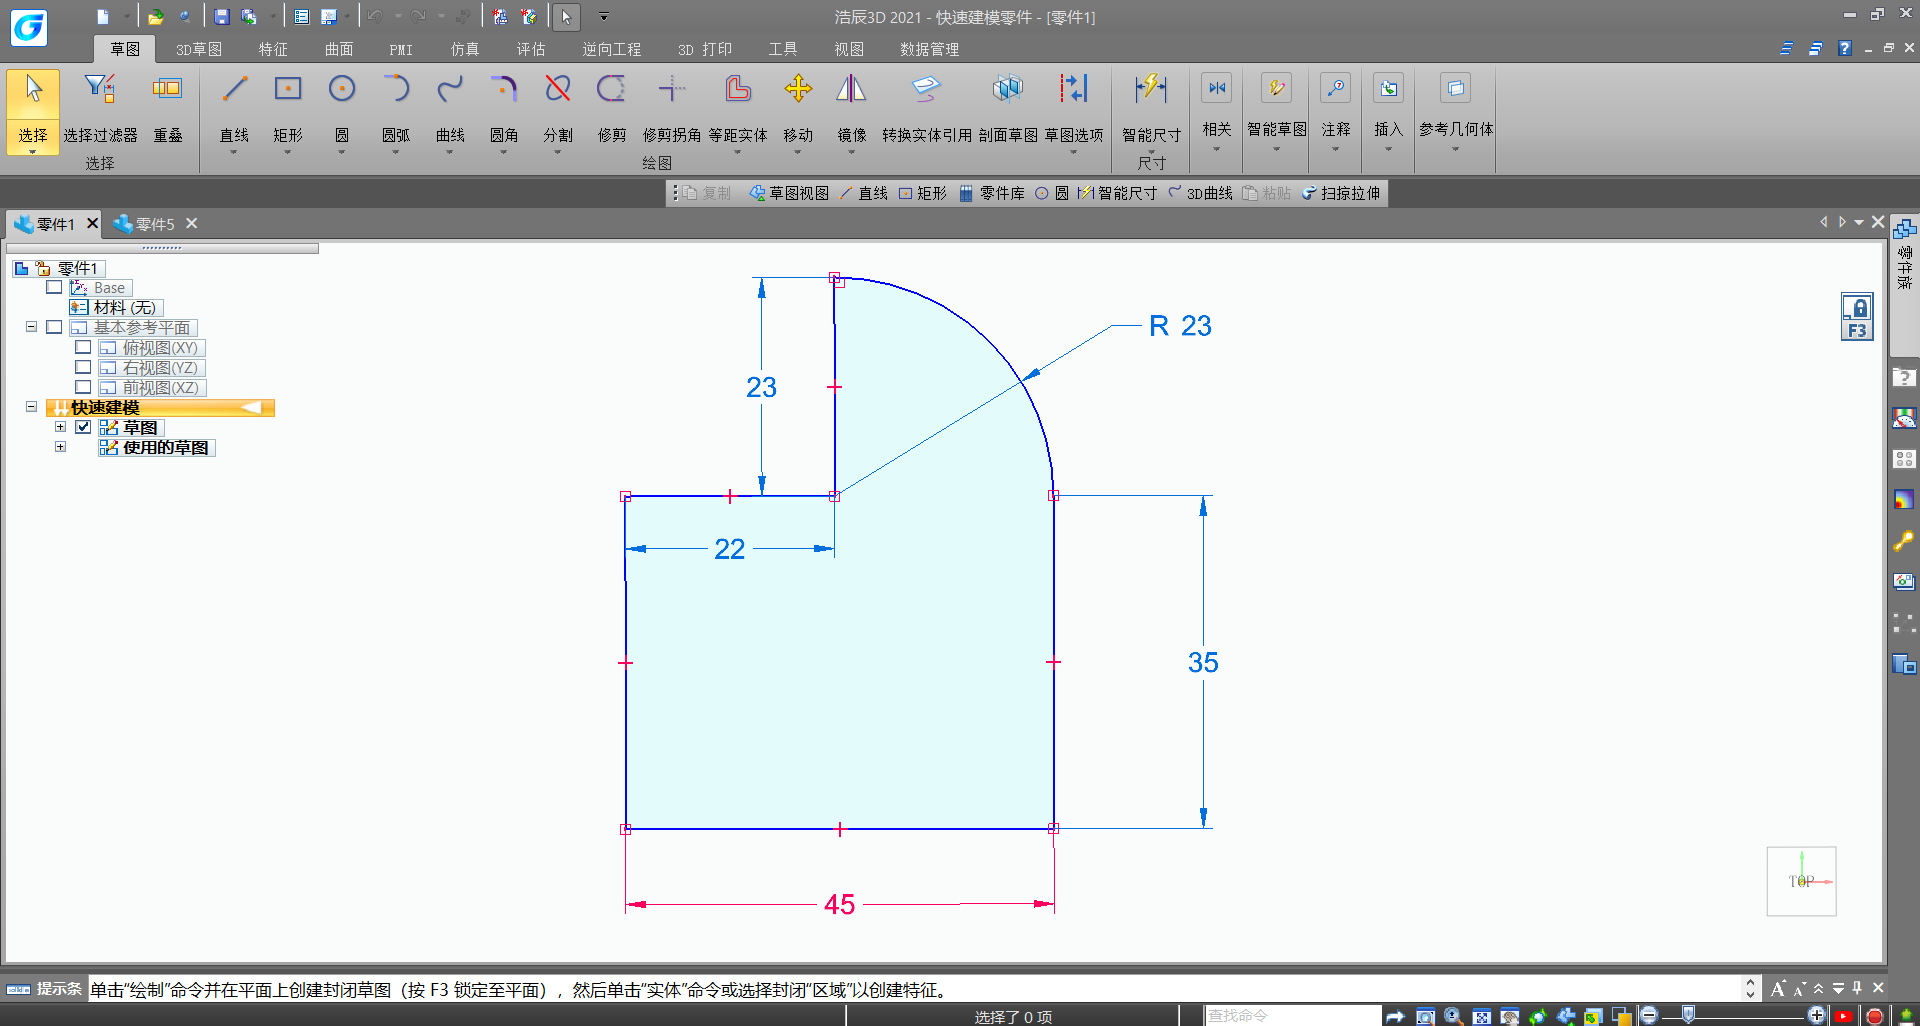Image resolution: width=1920 pixels, height=1026 pixels.
Task: Collapse the 快速建模 tree node
Action: click(31, 407)
